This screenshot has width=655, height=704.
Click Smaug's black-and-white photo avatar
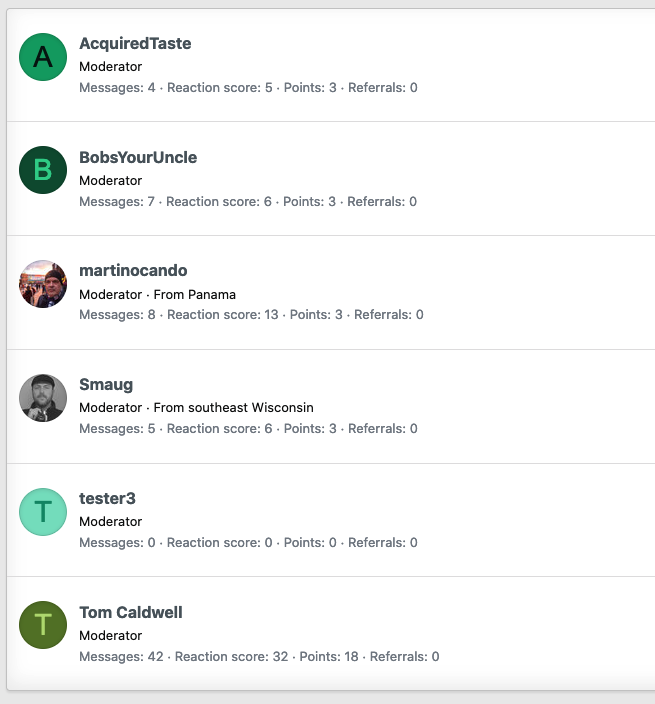point(43,398)
